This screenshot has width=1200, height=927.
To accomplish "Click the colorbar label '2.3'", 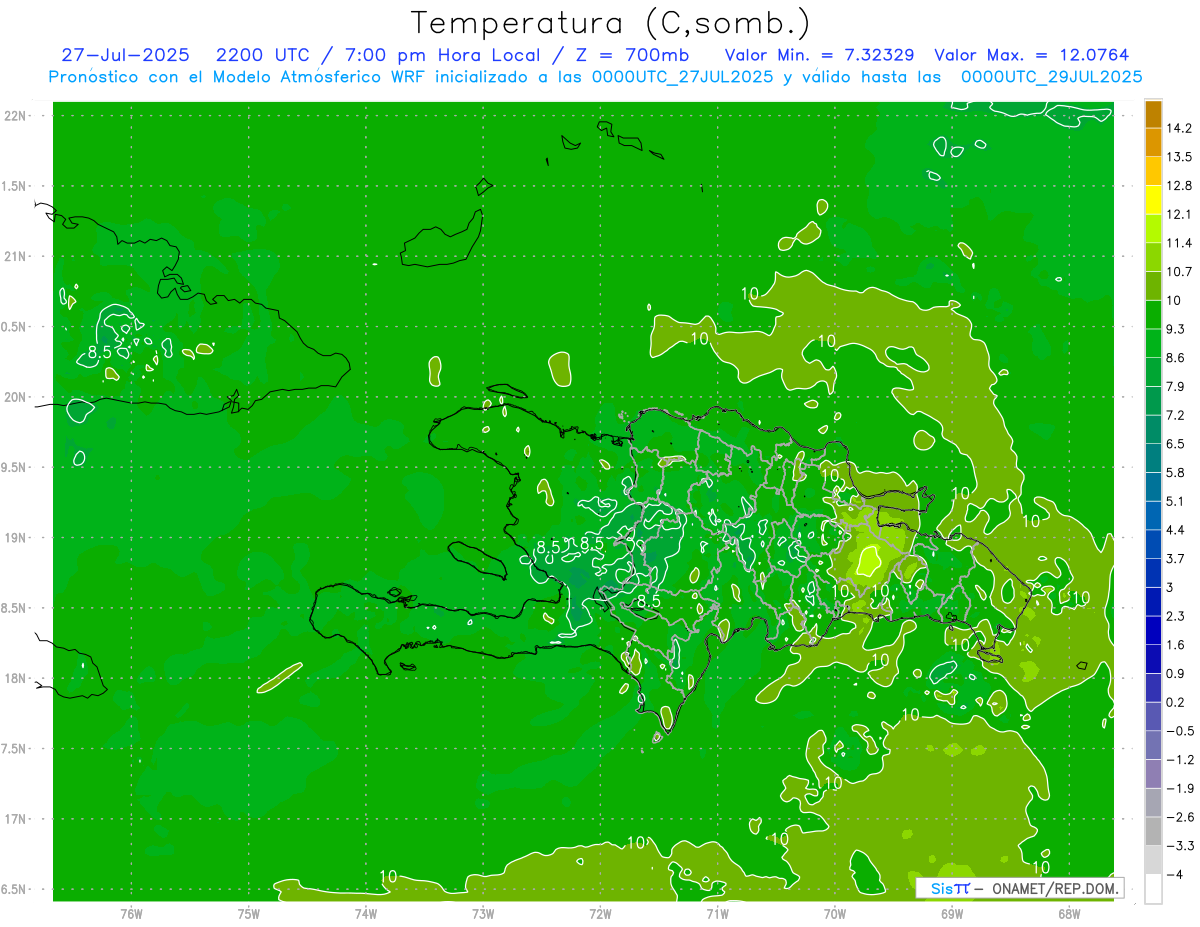I will click(1176, 616).
